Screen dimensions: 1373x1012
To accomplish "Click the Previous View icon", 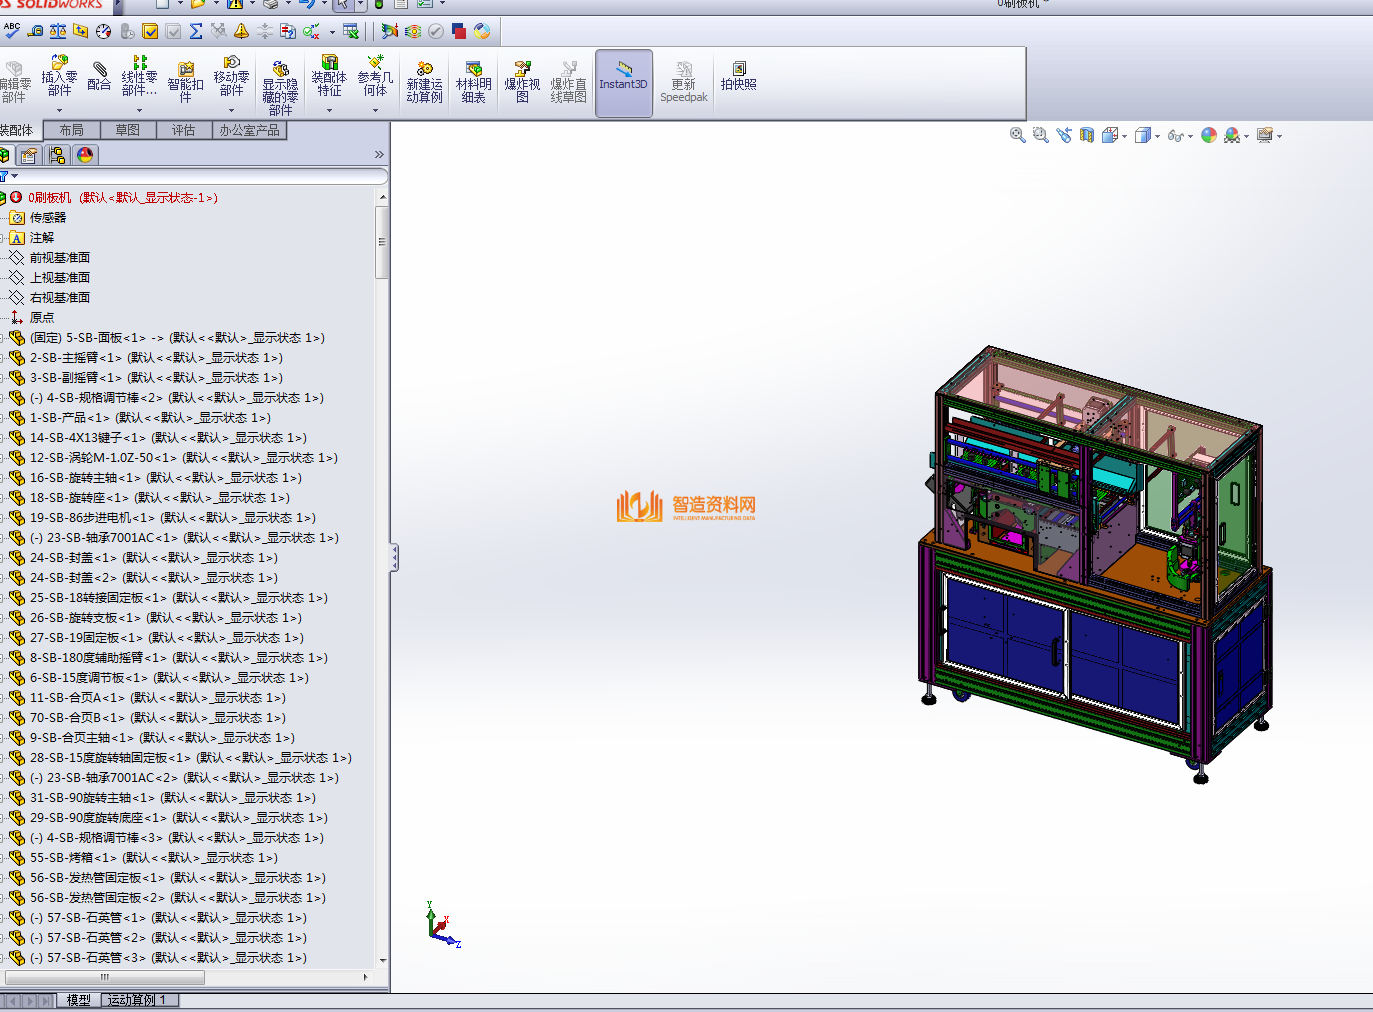I will [1063, 135].
